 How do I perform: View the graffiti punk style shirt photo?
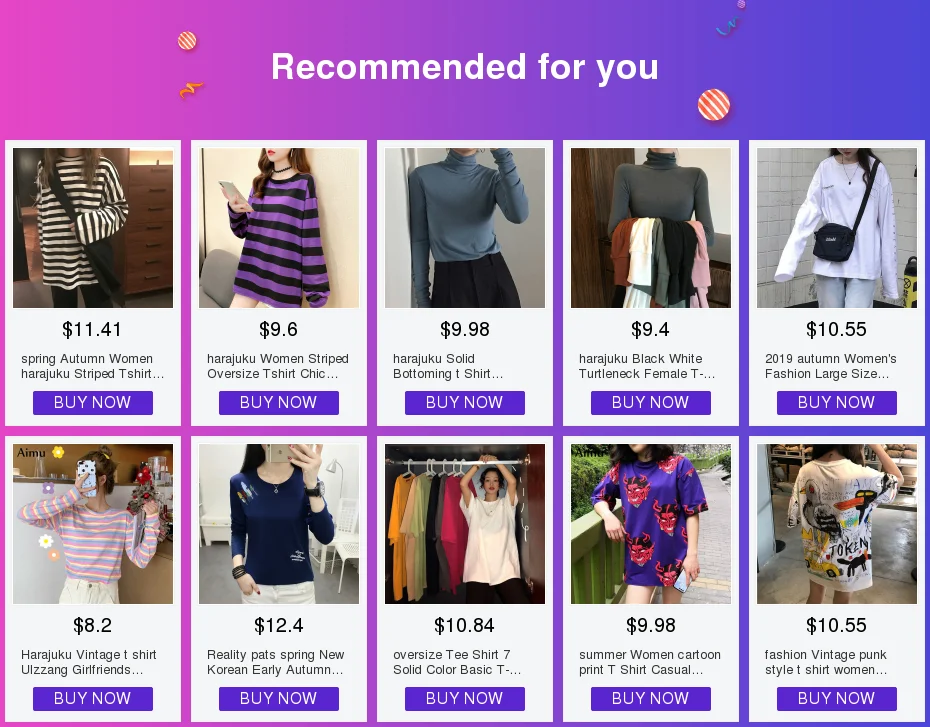click(837, 524)
